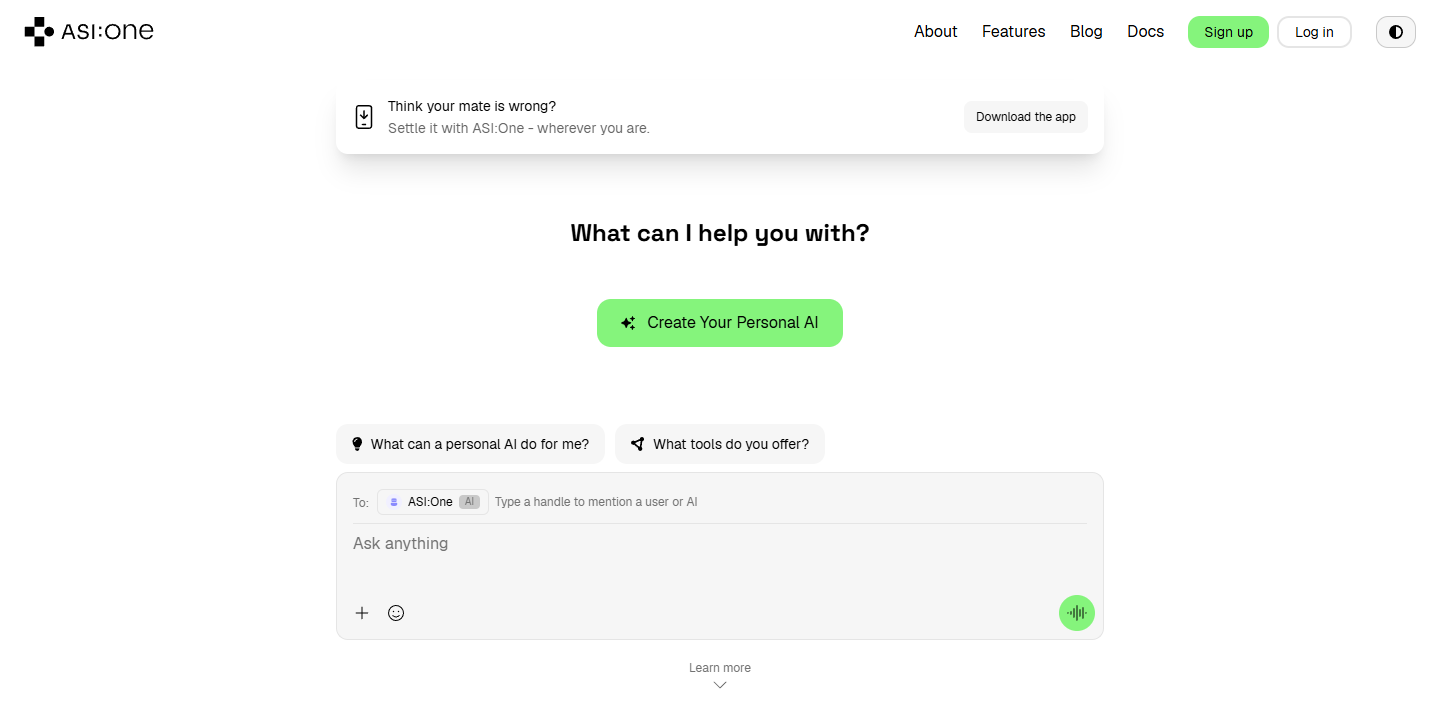
Task: Click the lightbulb icon in suggestion chip
Action: tap(357, 444)
